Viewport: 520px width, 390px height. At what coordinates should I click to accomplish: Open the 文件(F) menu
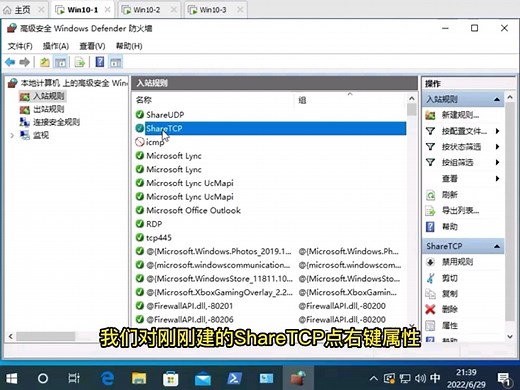(x=20, y=46)
